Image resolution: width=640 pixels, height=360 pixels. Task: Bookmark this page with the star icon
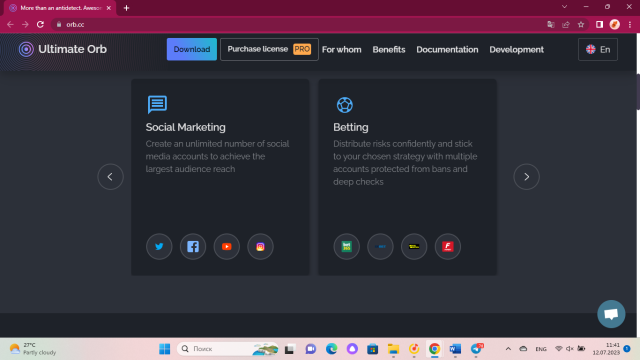(581, 24)
